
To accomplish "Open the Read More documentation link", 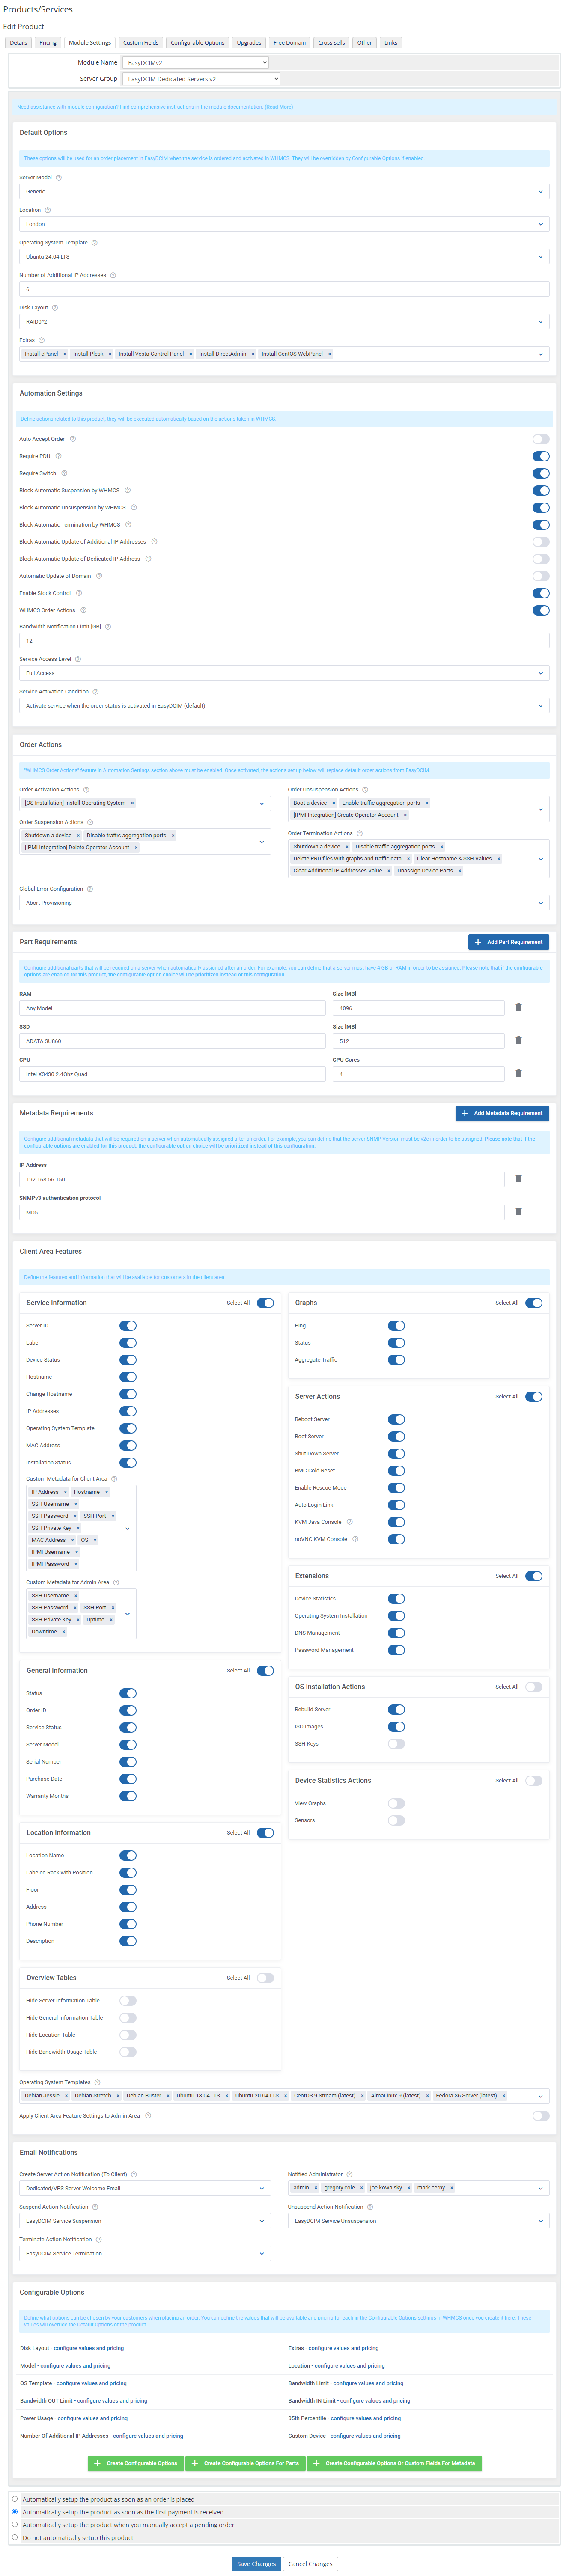I will tap(279, 107).
